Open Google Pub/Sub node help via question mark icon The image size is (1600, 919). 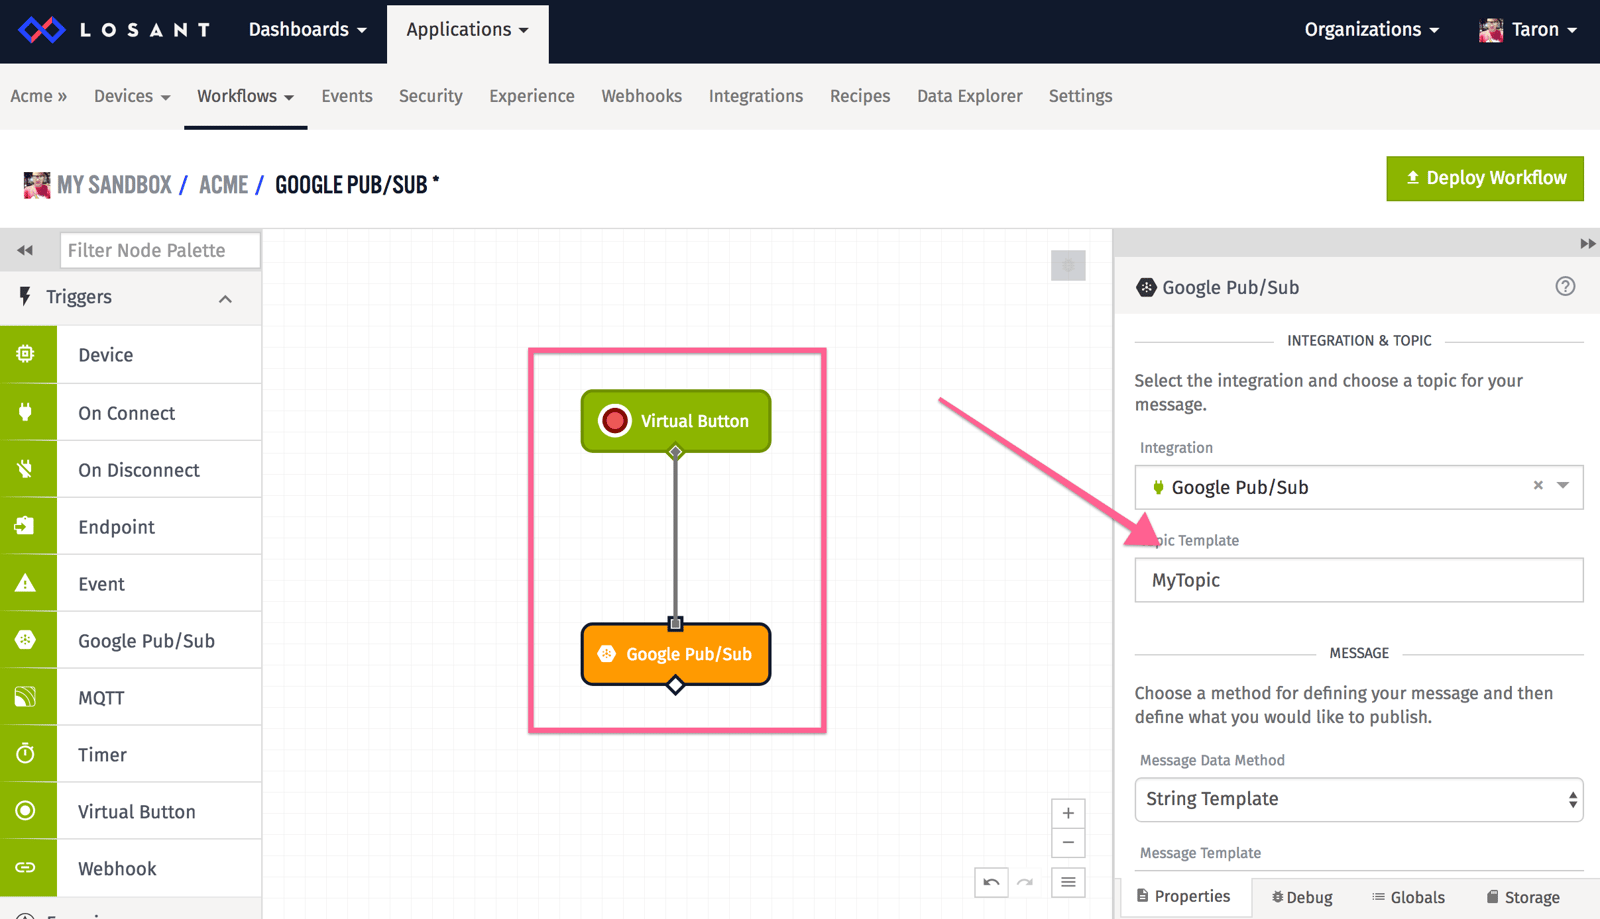(1565, 287)
